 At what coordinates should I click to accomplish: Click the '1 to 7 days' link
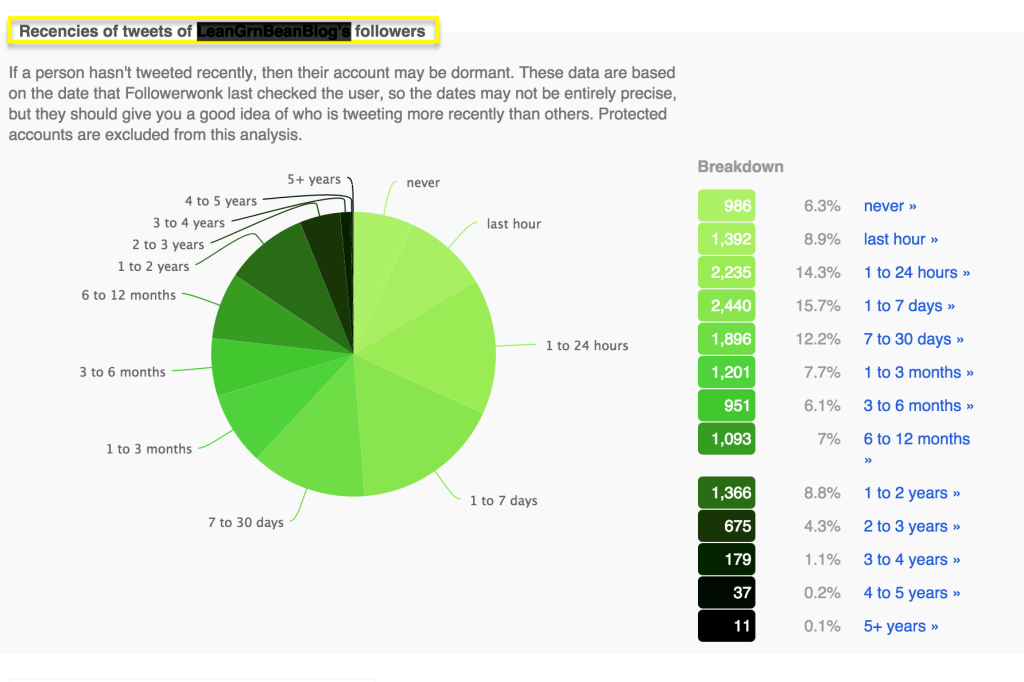(909, 306)
